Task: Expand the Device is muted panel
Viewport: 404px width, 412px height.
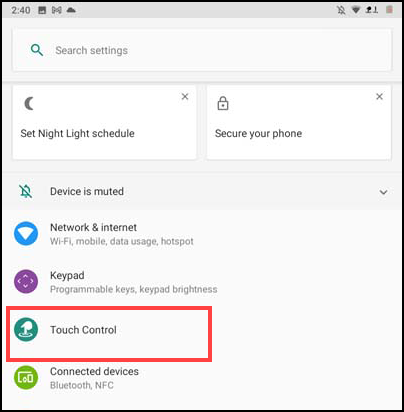Action: point(383,192)
